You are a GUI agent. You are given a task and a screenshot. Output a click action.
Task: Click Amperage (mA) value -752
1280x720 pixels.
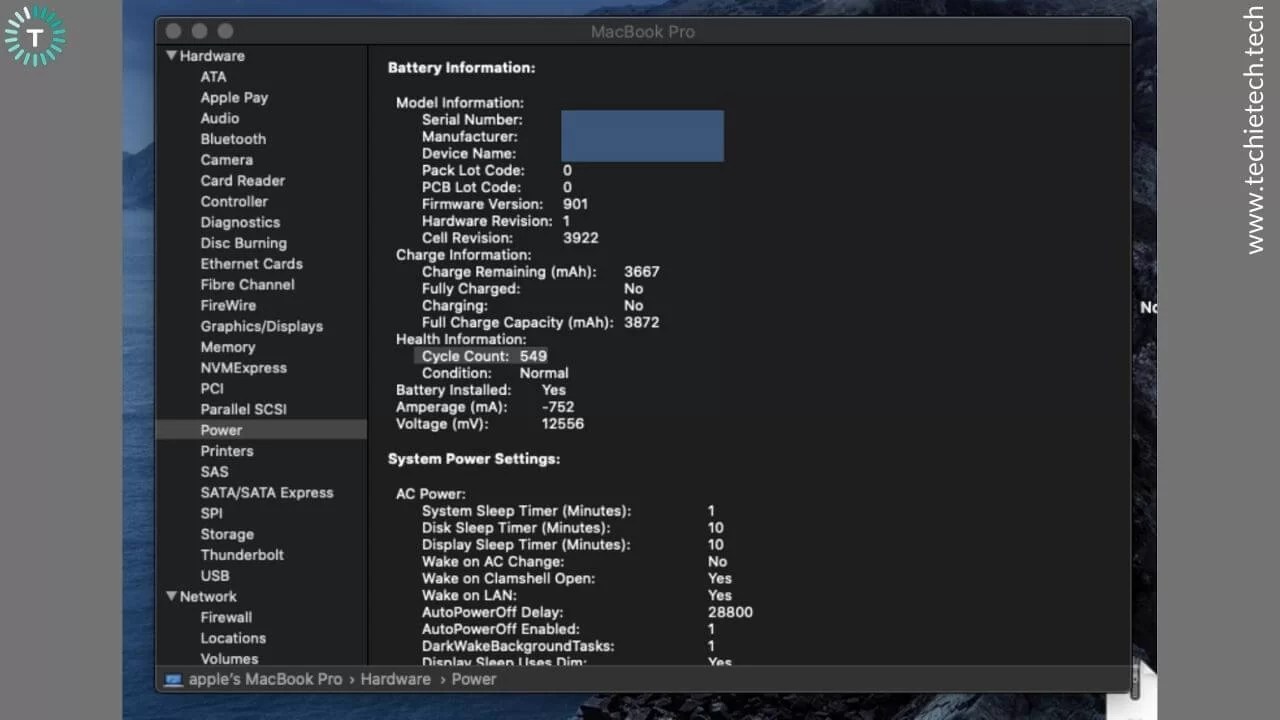click(x=558, y=407)
